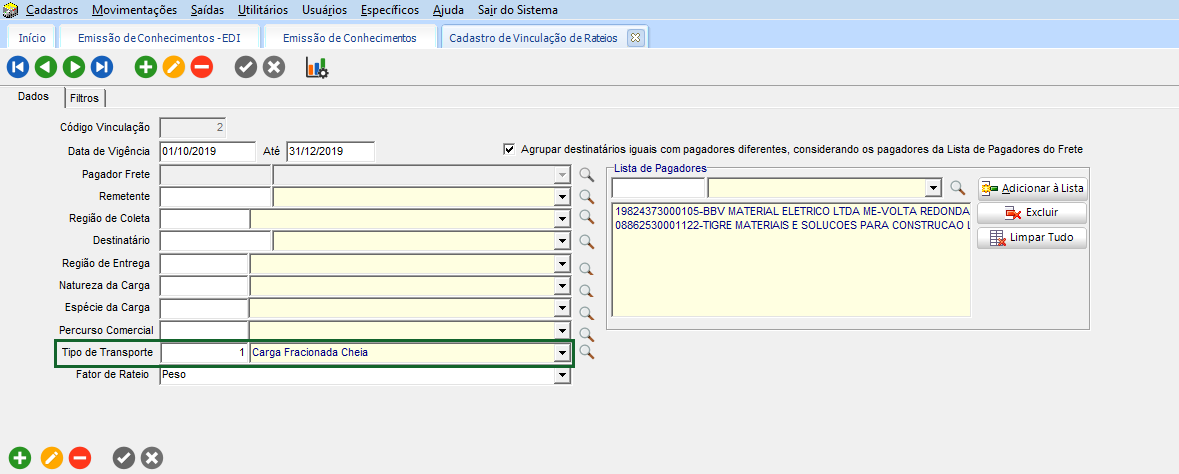Go to the next record
This screenshot has width=1179, height=474.
coord(74,68)
